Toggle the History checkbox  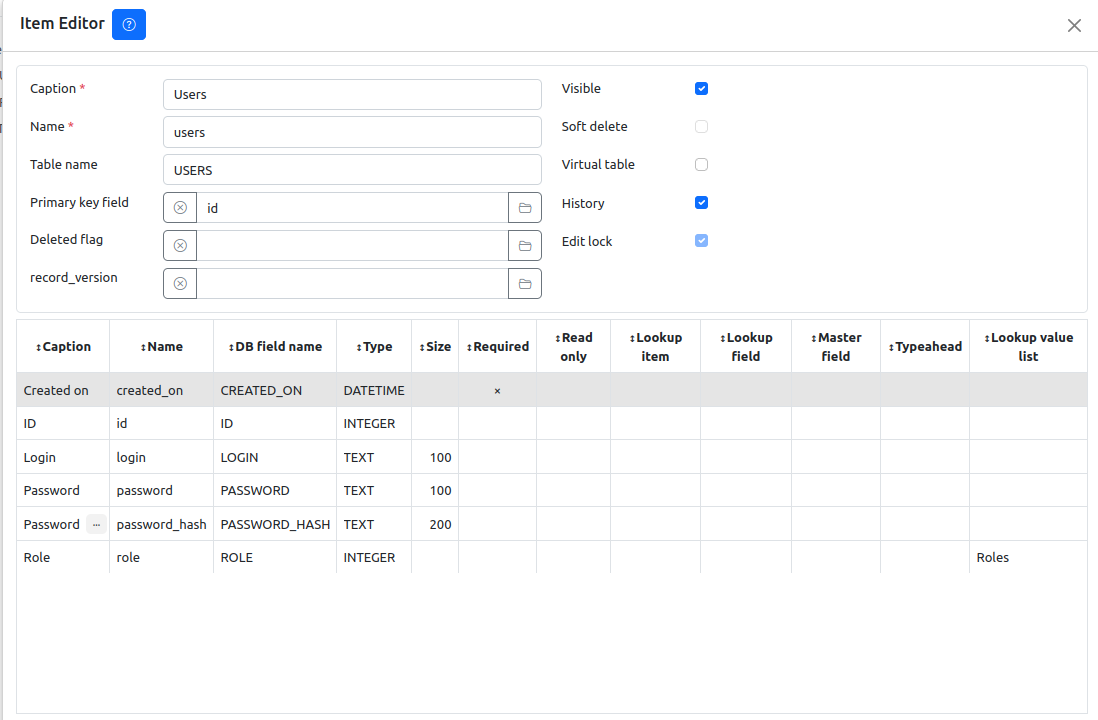pyautogui.click(x=701, y=203)
